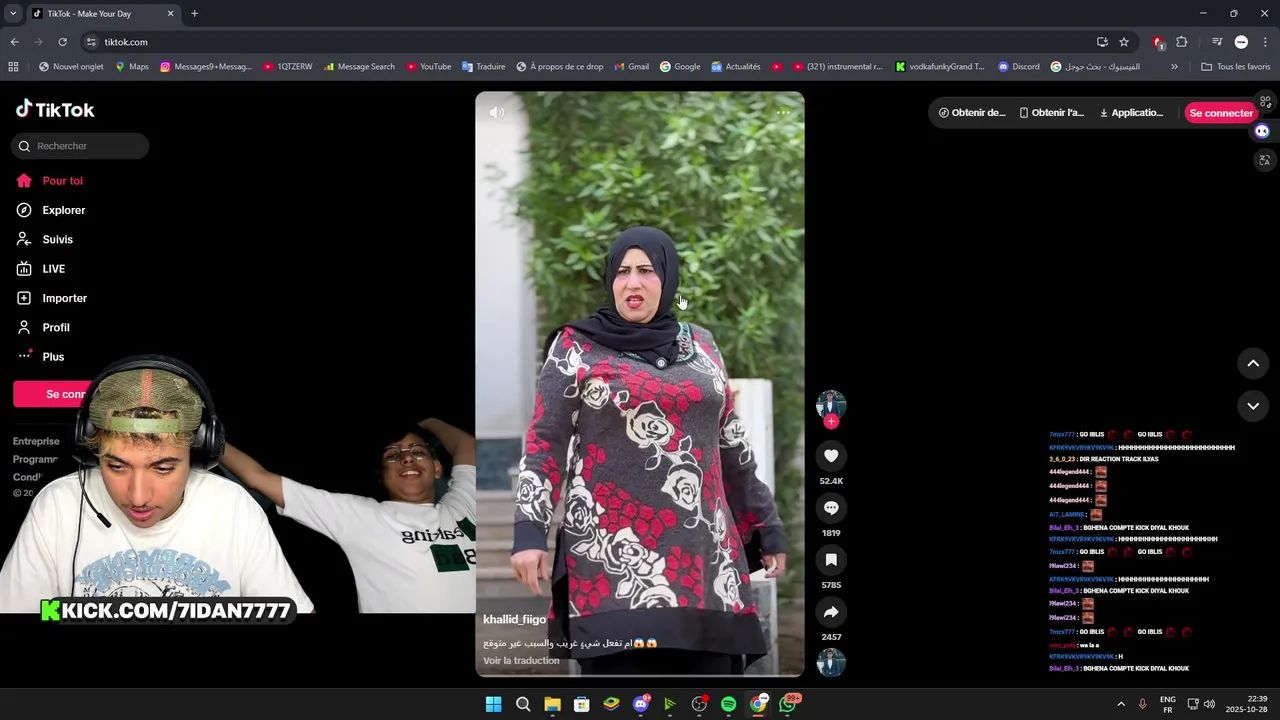Open Chrome extensions puzzle icon

click(x=1182, y=42)
